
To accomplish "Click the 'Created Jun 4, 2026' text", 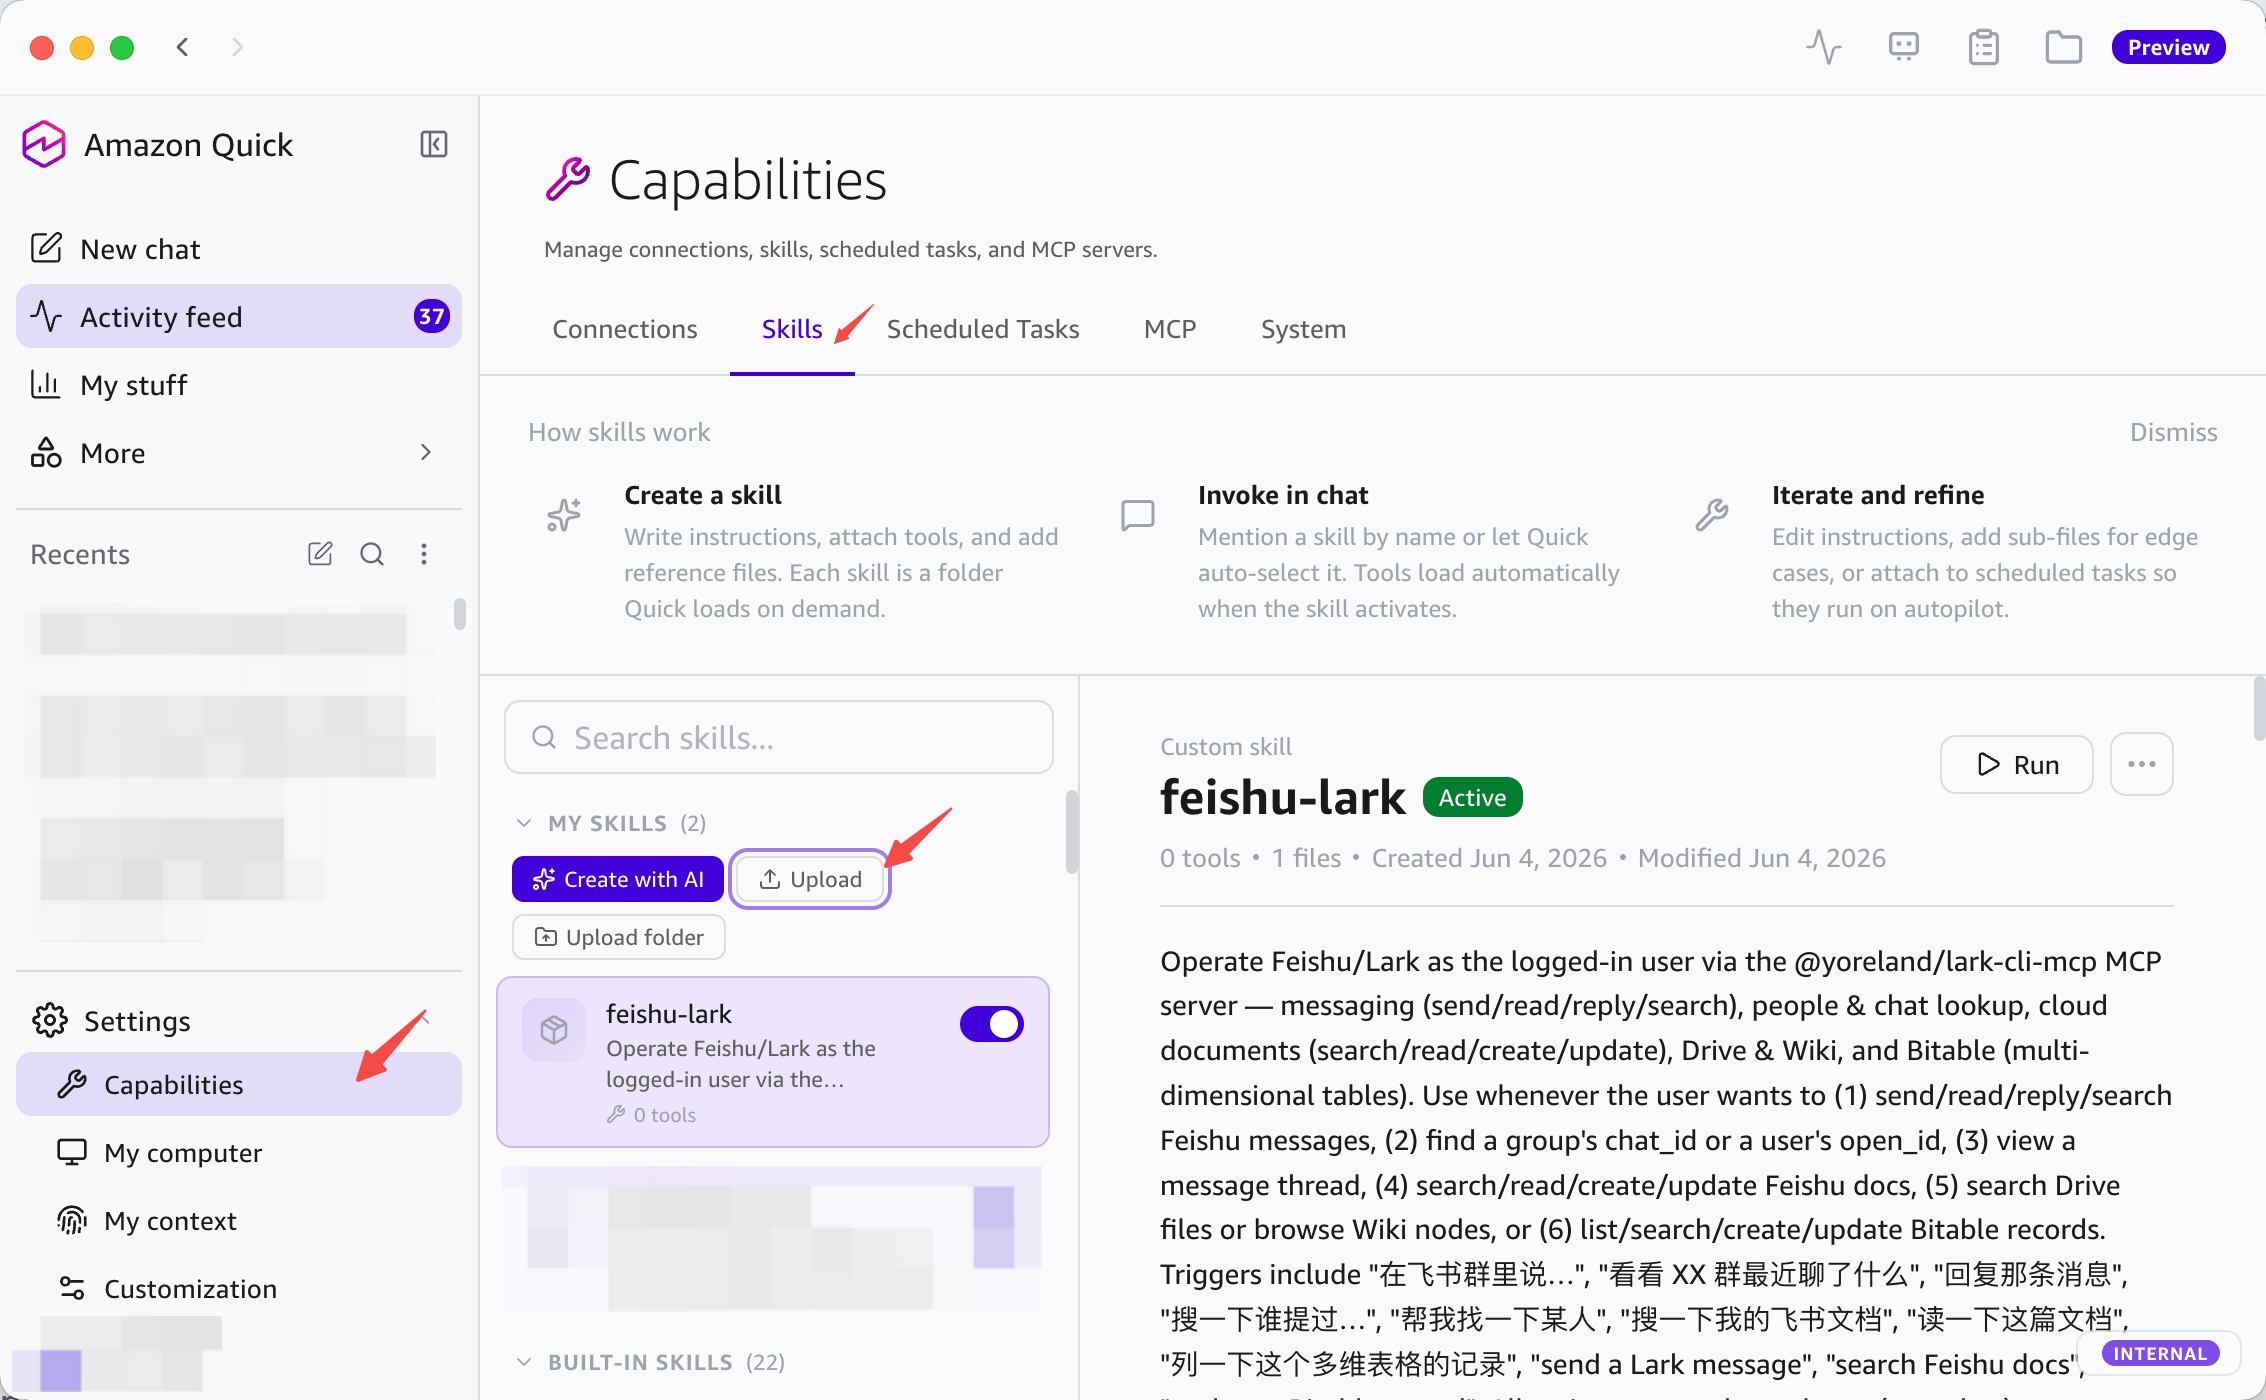I will (x=1489, y=858).
